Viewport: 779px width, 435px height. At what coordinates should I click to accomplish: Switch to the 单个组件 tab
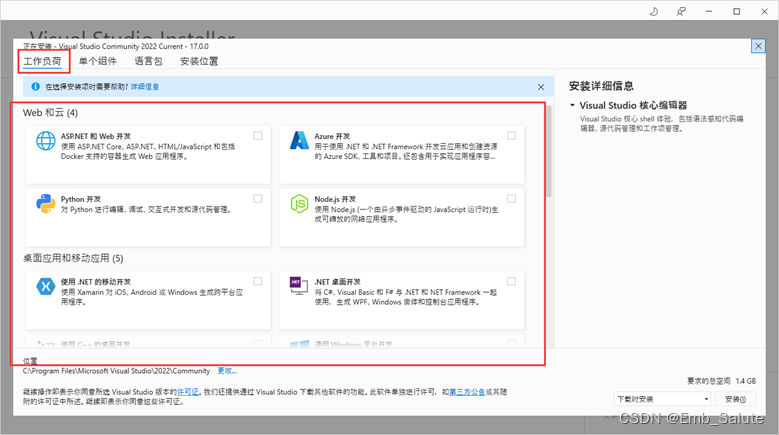98,61
